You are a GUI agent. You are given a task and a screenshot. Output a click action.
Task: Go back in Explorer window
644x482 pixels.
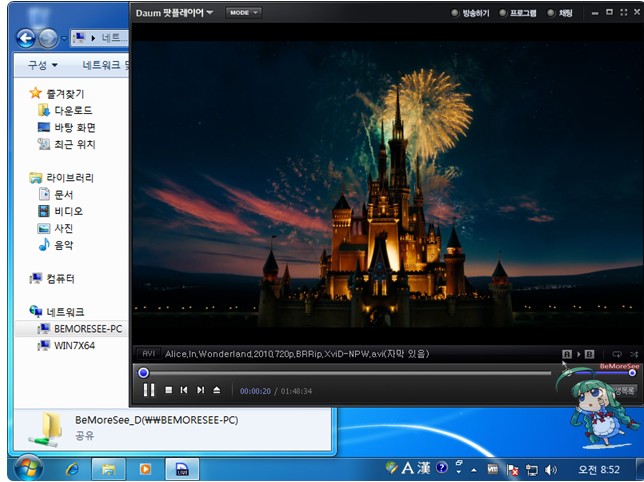(26, 39)
